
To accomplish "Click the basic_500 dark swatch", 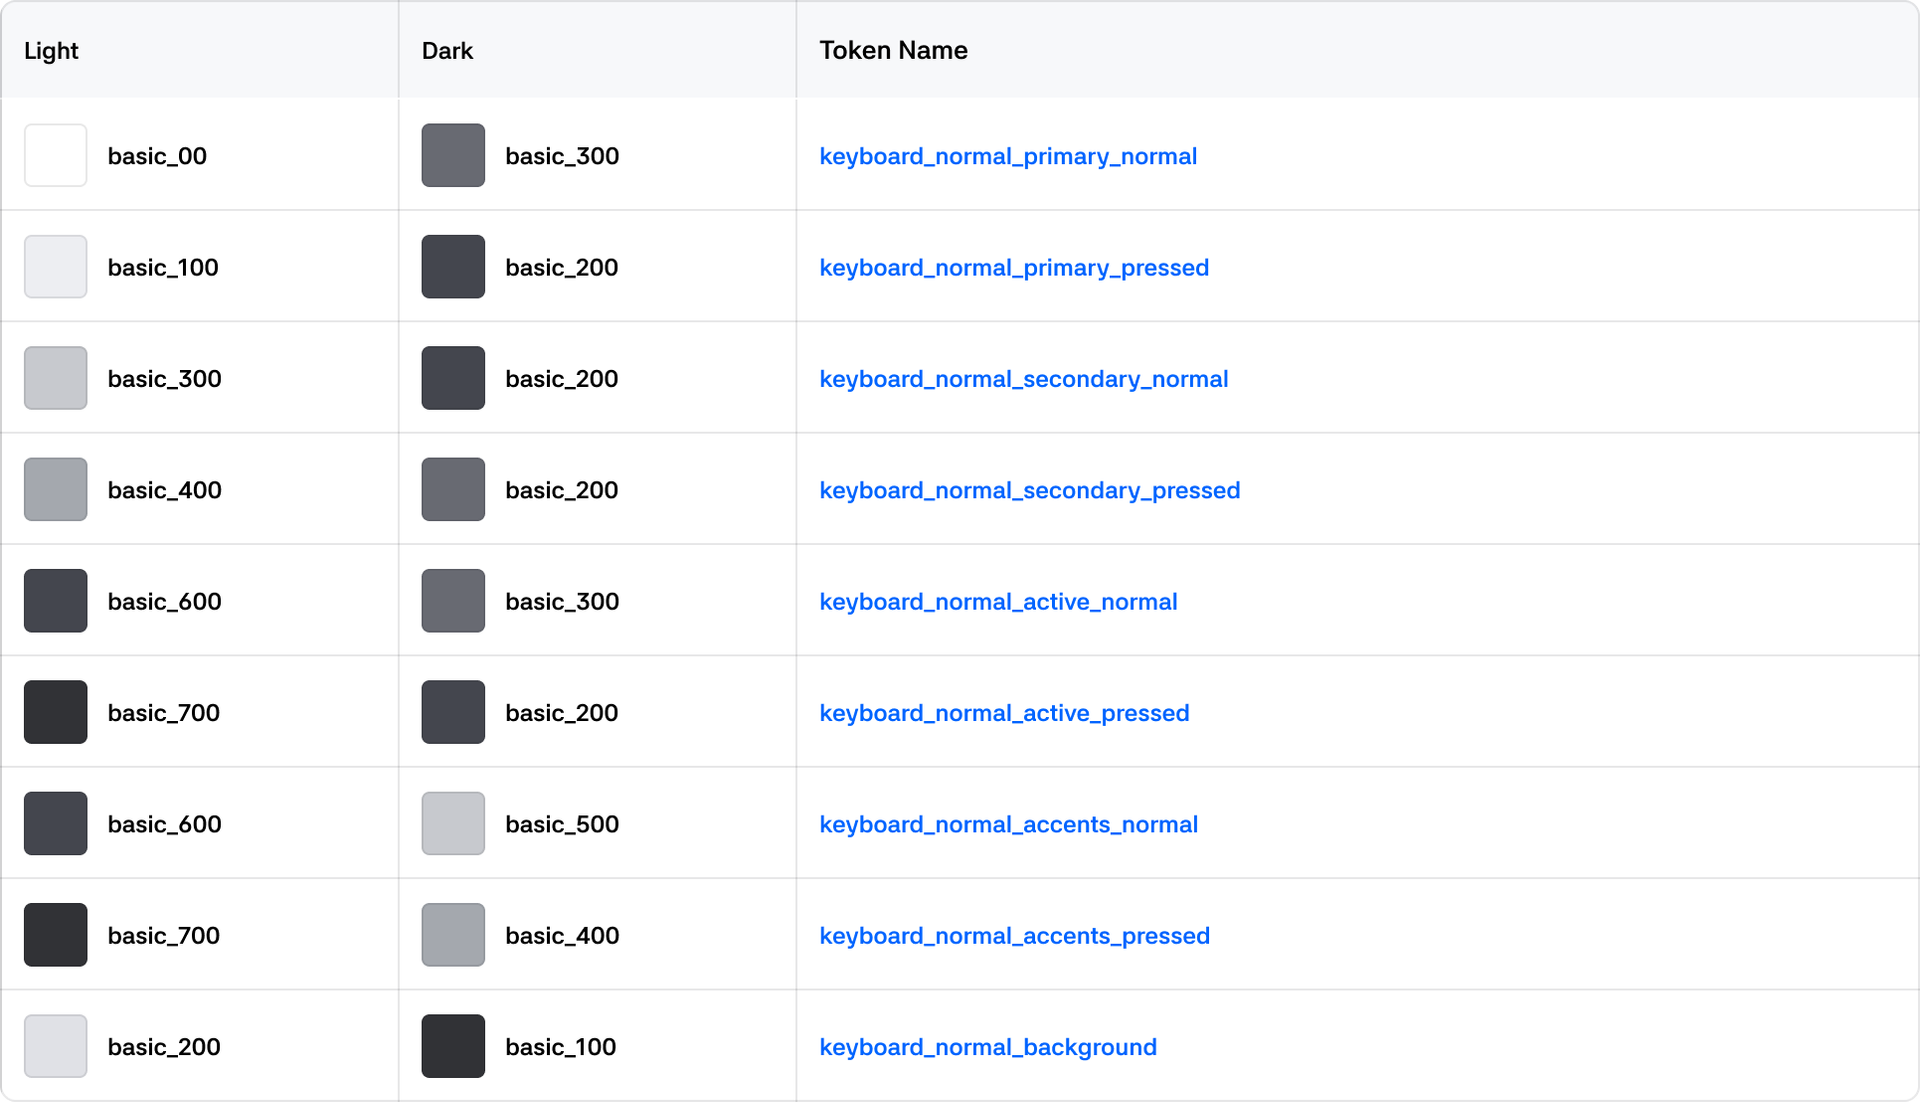I will click(453, 824).
